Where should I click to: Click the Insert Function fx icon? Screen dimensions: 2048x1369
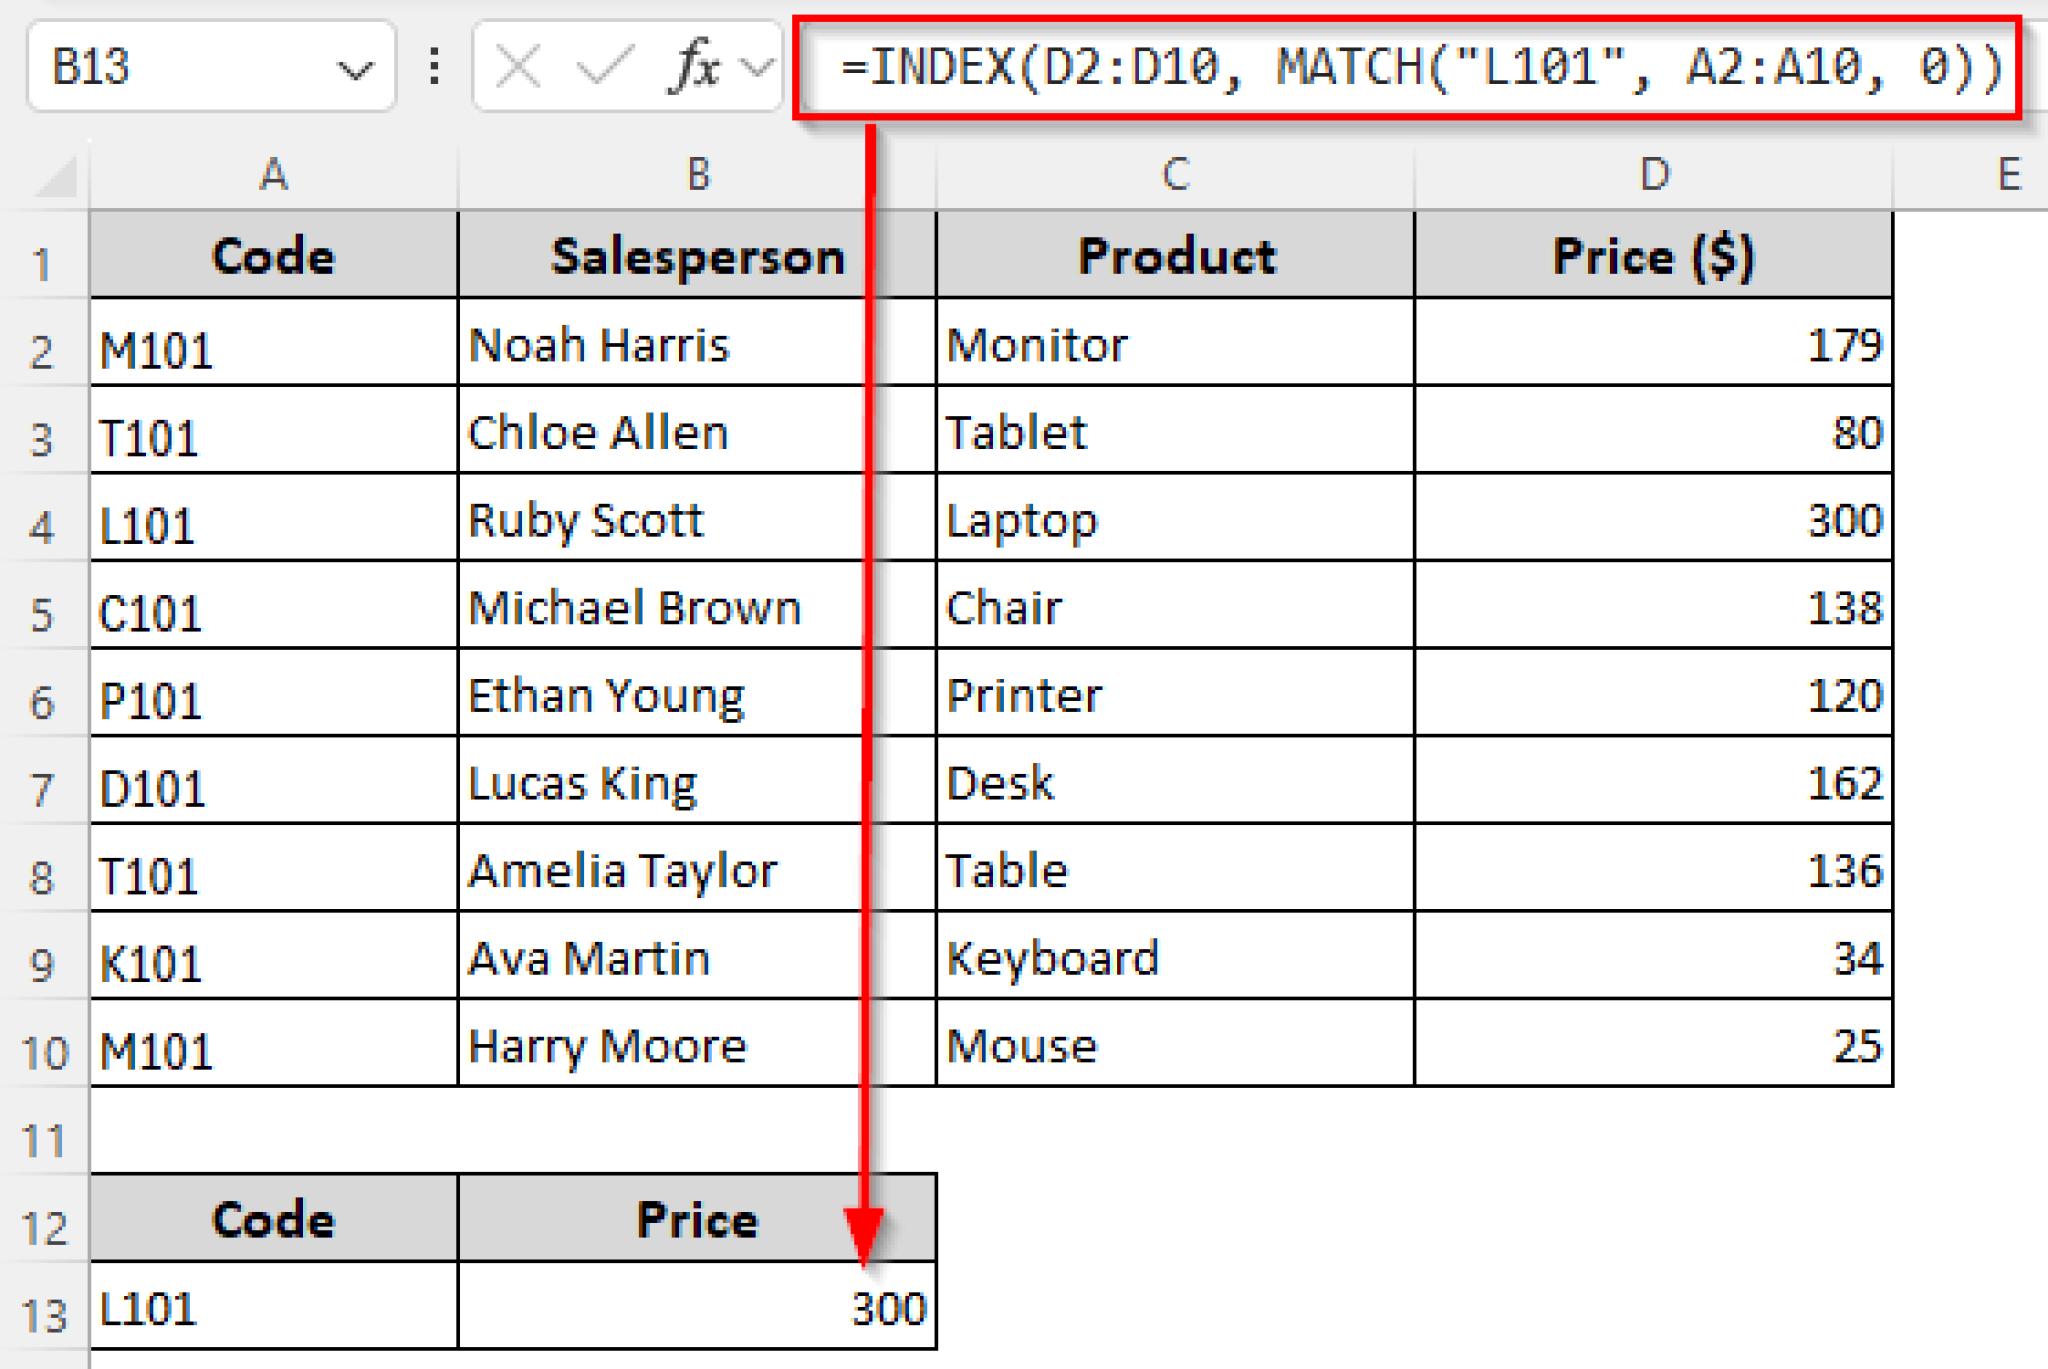coord(697,67)
